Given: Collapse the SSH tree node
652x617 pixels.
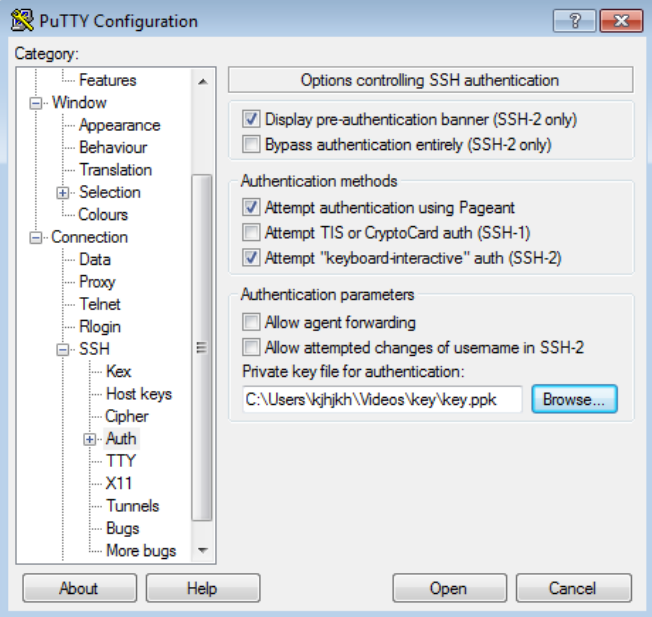Looking at the screenshot, I should (63, 350).
